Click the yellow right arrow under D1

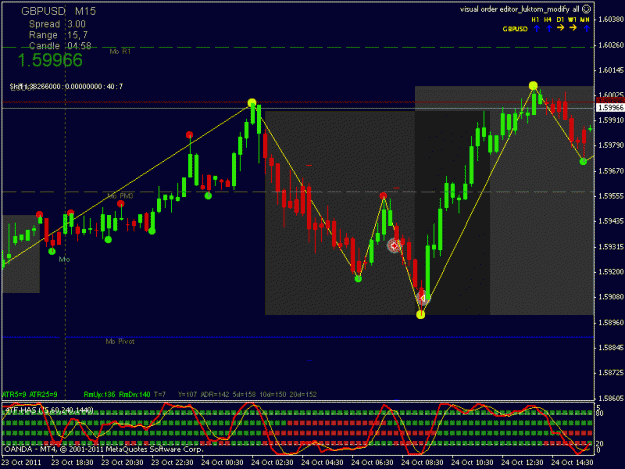pyautogui.click(x=560, y=28)
